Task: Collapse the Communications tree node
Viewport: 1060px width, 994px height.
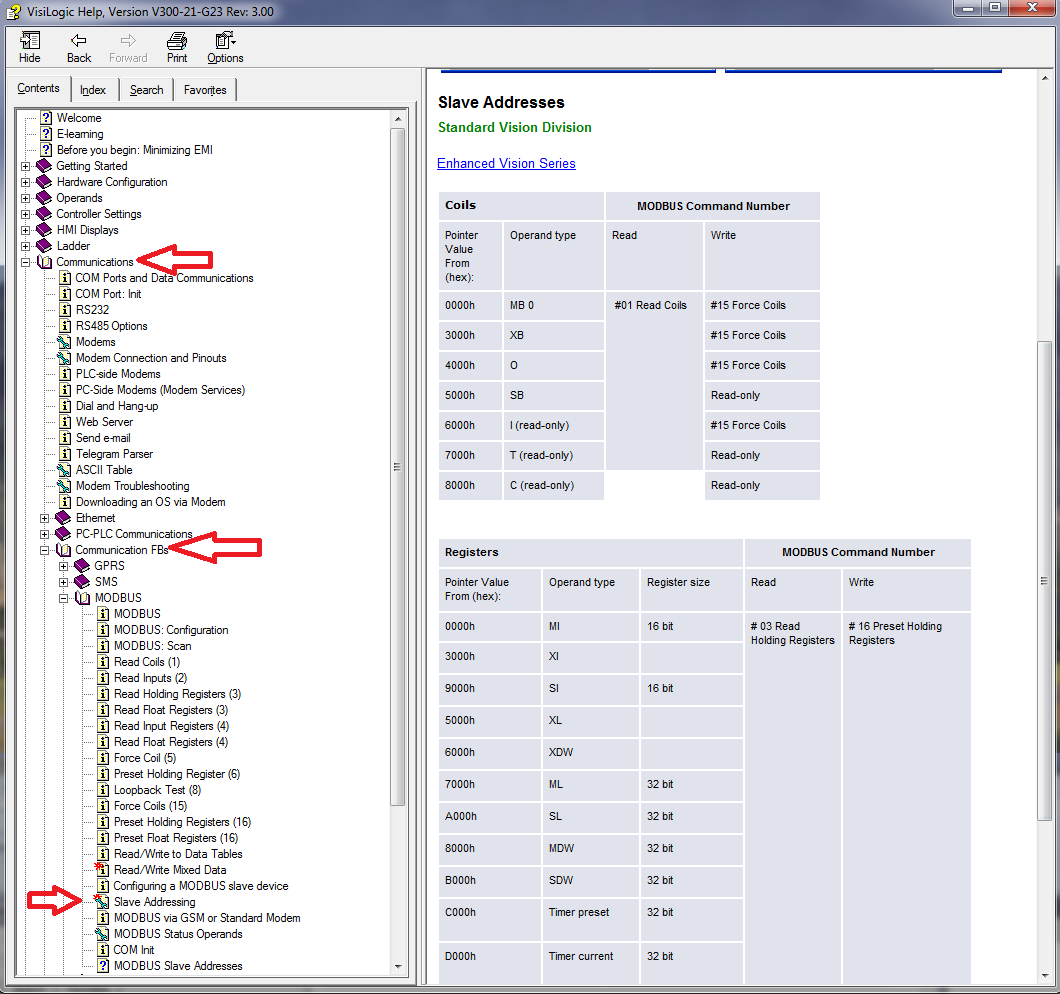Action: point(26,262)
